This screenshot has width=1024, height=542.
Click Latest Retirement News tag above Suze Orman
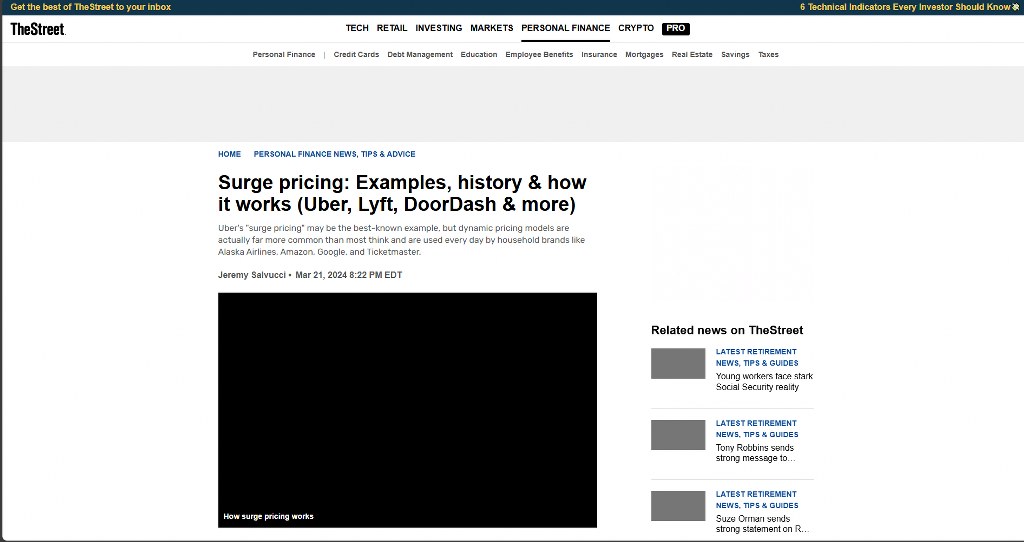(x=757, y=500)
